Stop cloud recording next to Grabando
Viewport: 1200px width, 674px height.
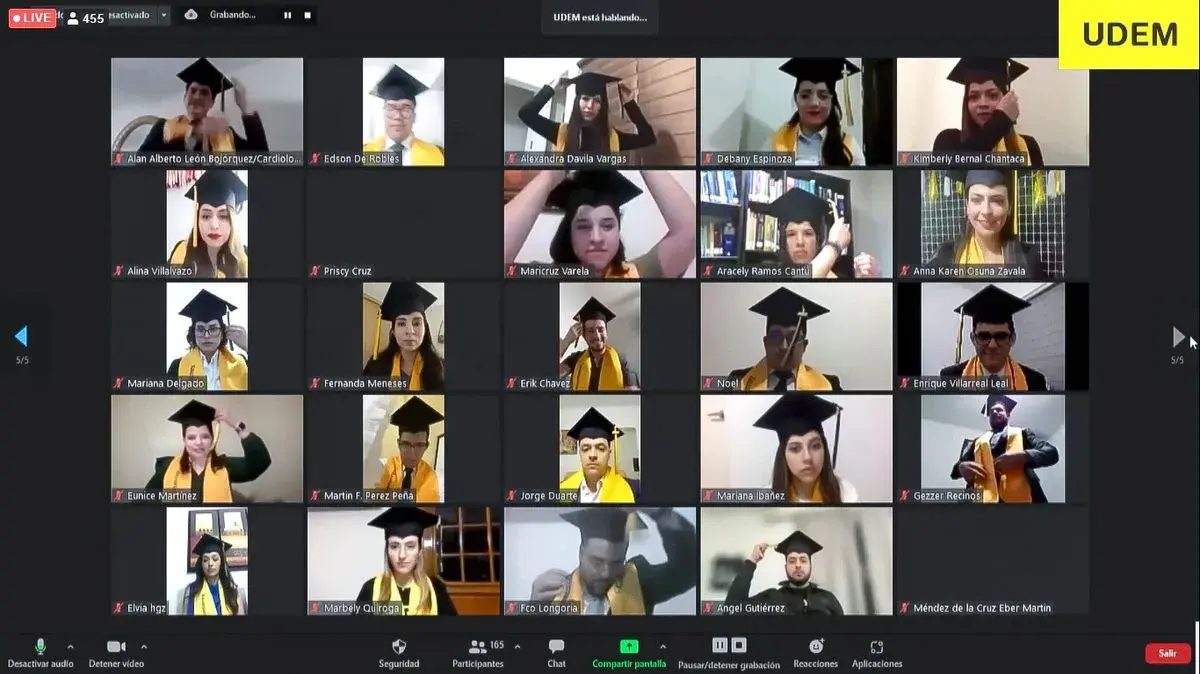point(307,15)
